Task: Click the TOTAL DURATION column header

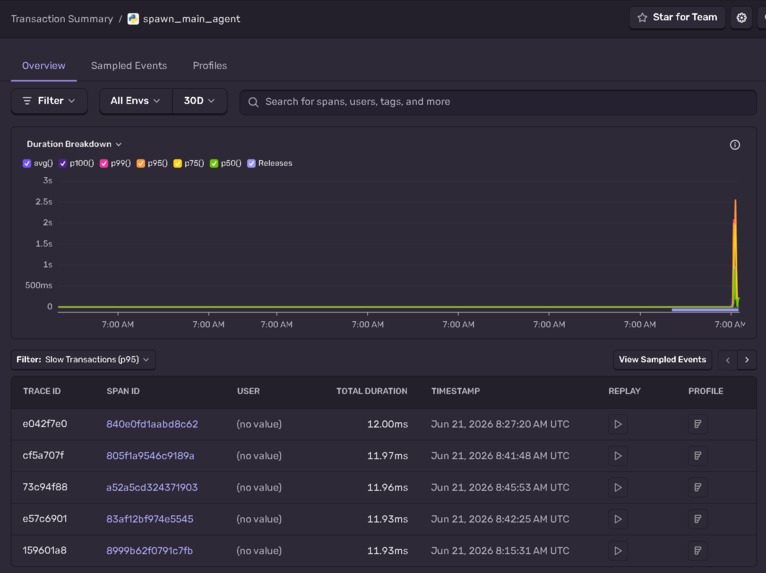Action: (x=371, y=391)
